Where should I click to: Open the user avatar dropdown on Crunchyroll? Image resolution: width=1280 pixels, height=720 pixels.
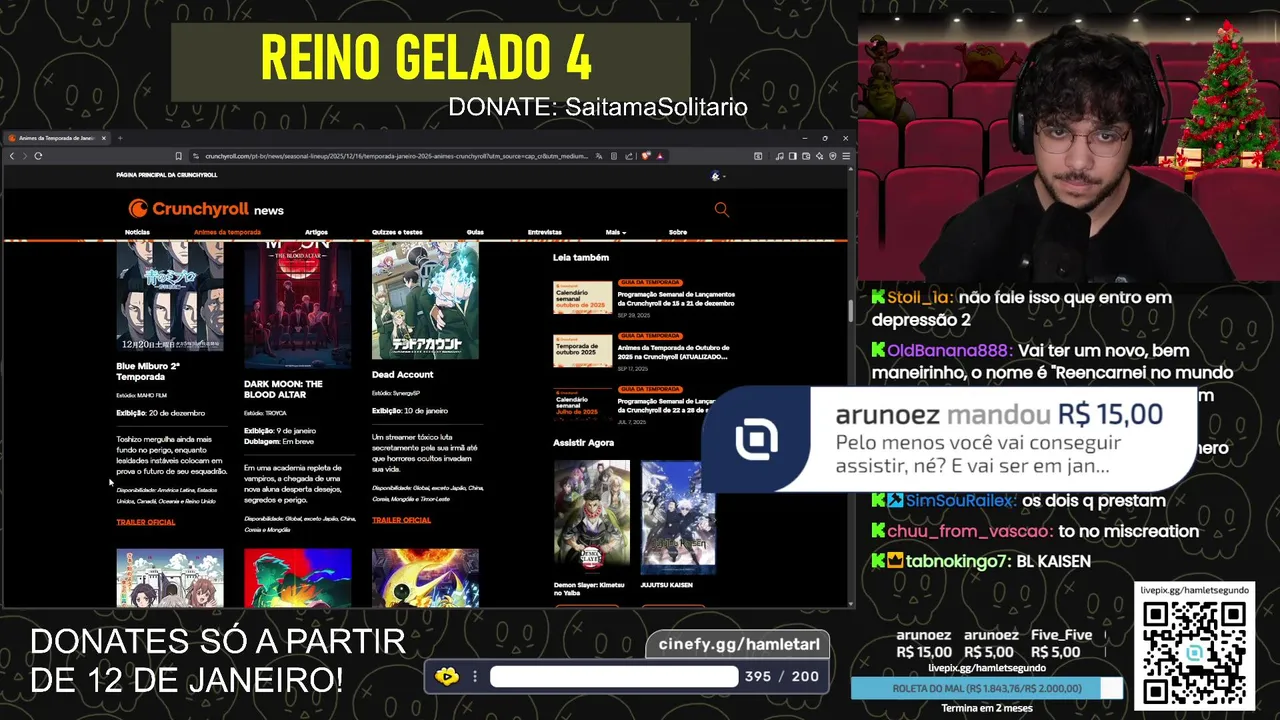[x=717, y=176]
